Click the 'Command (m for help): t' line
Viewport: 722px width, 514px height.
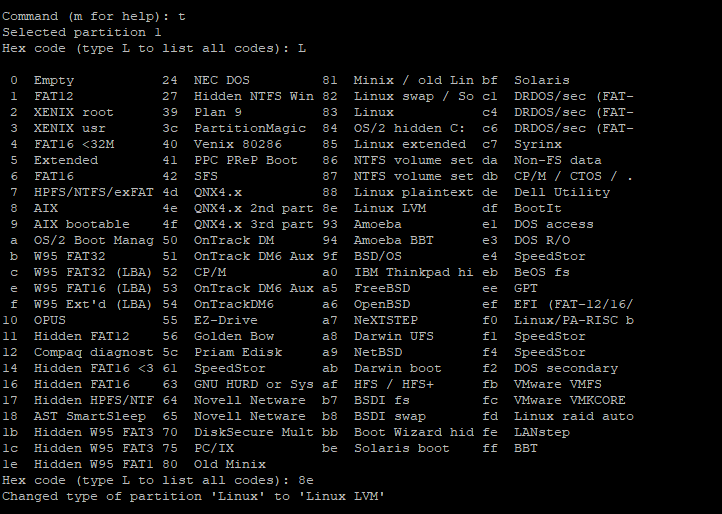[x=93, y=16]
